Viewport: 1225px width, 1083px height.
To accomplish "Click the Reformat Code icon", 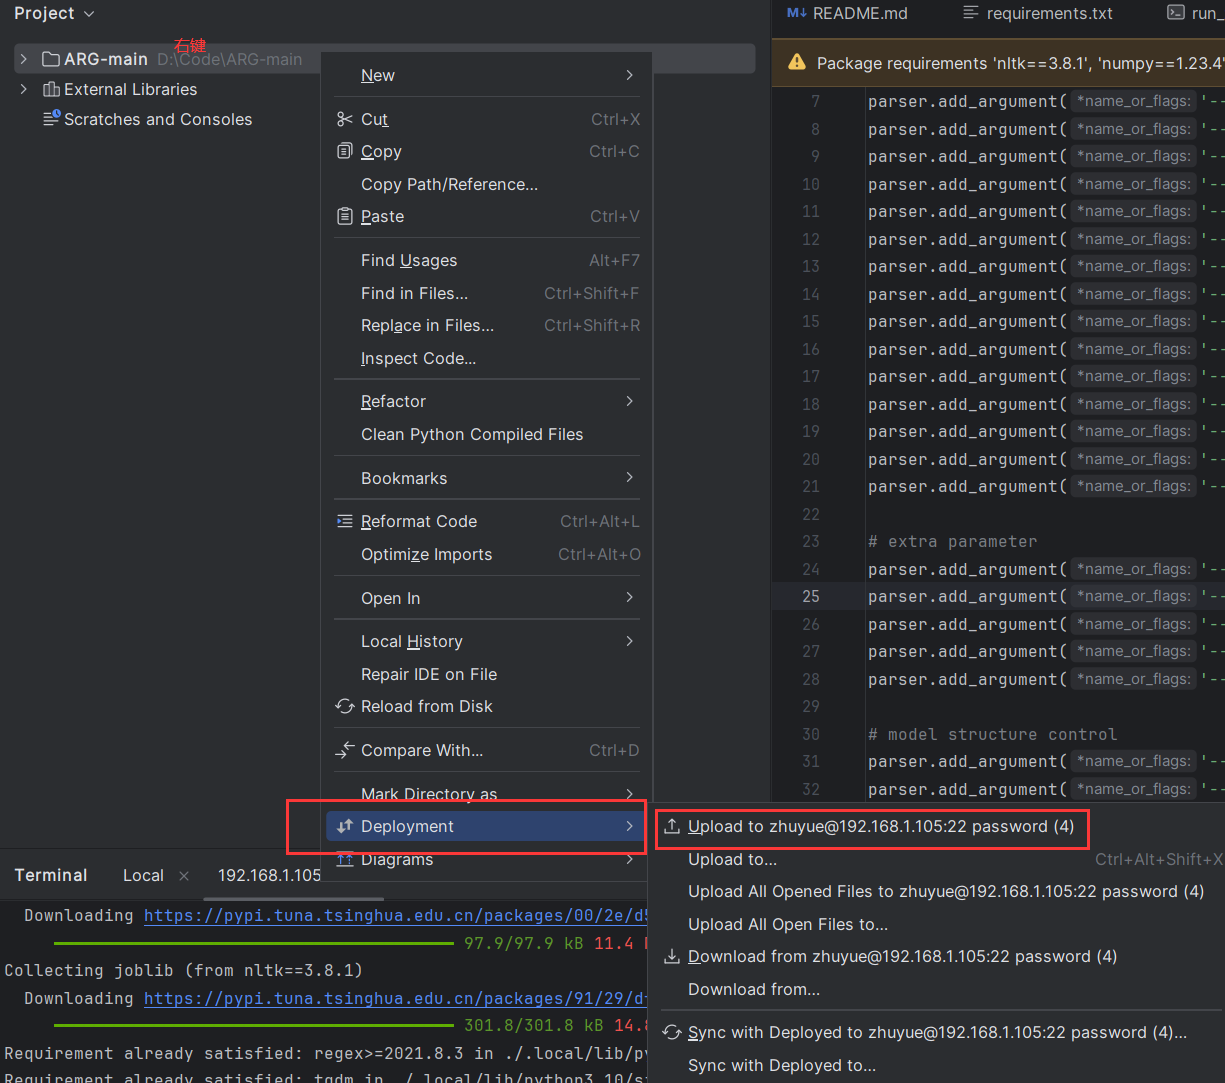I will (345, 521).
